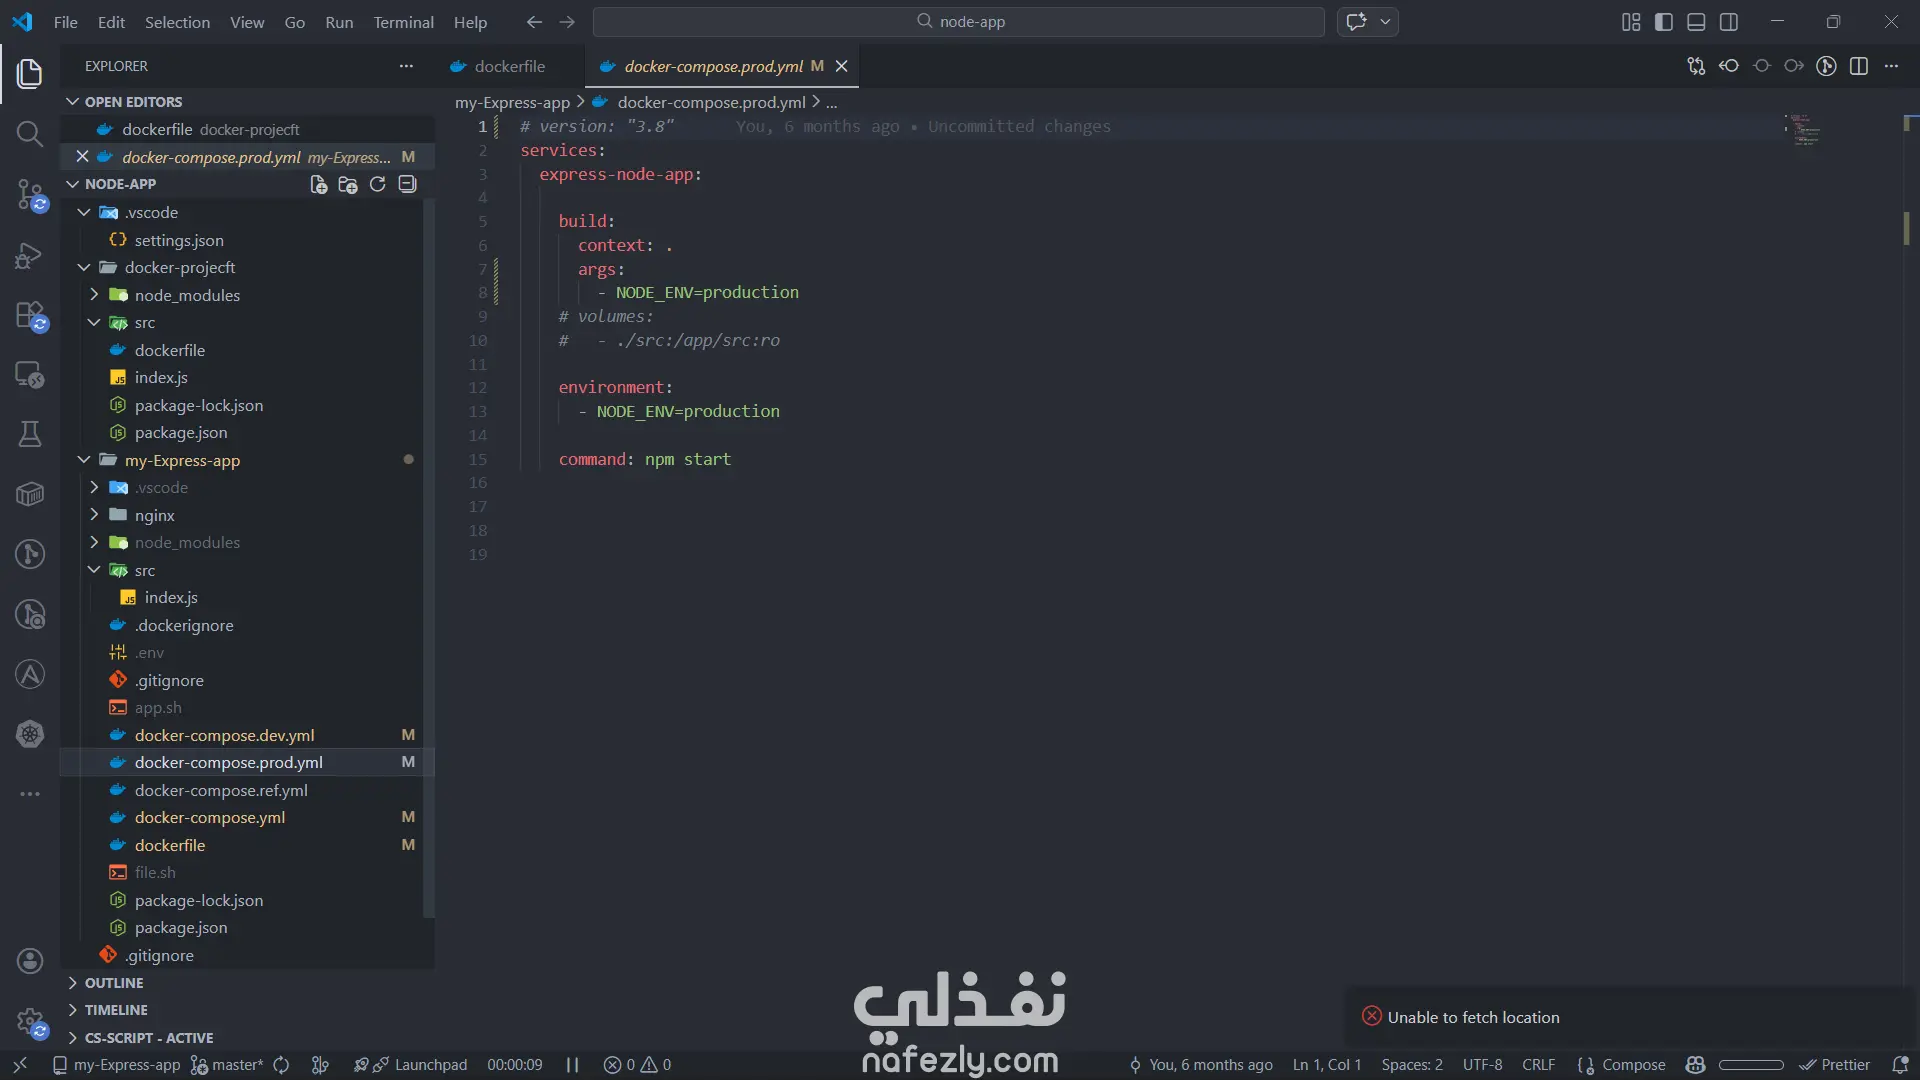
Task: Toggle the bottom panel layout button
Action: 1696,22
